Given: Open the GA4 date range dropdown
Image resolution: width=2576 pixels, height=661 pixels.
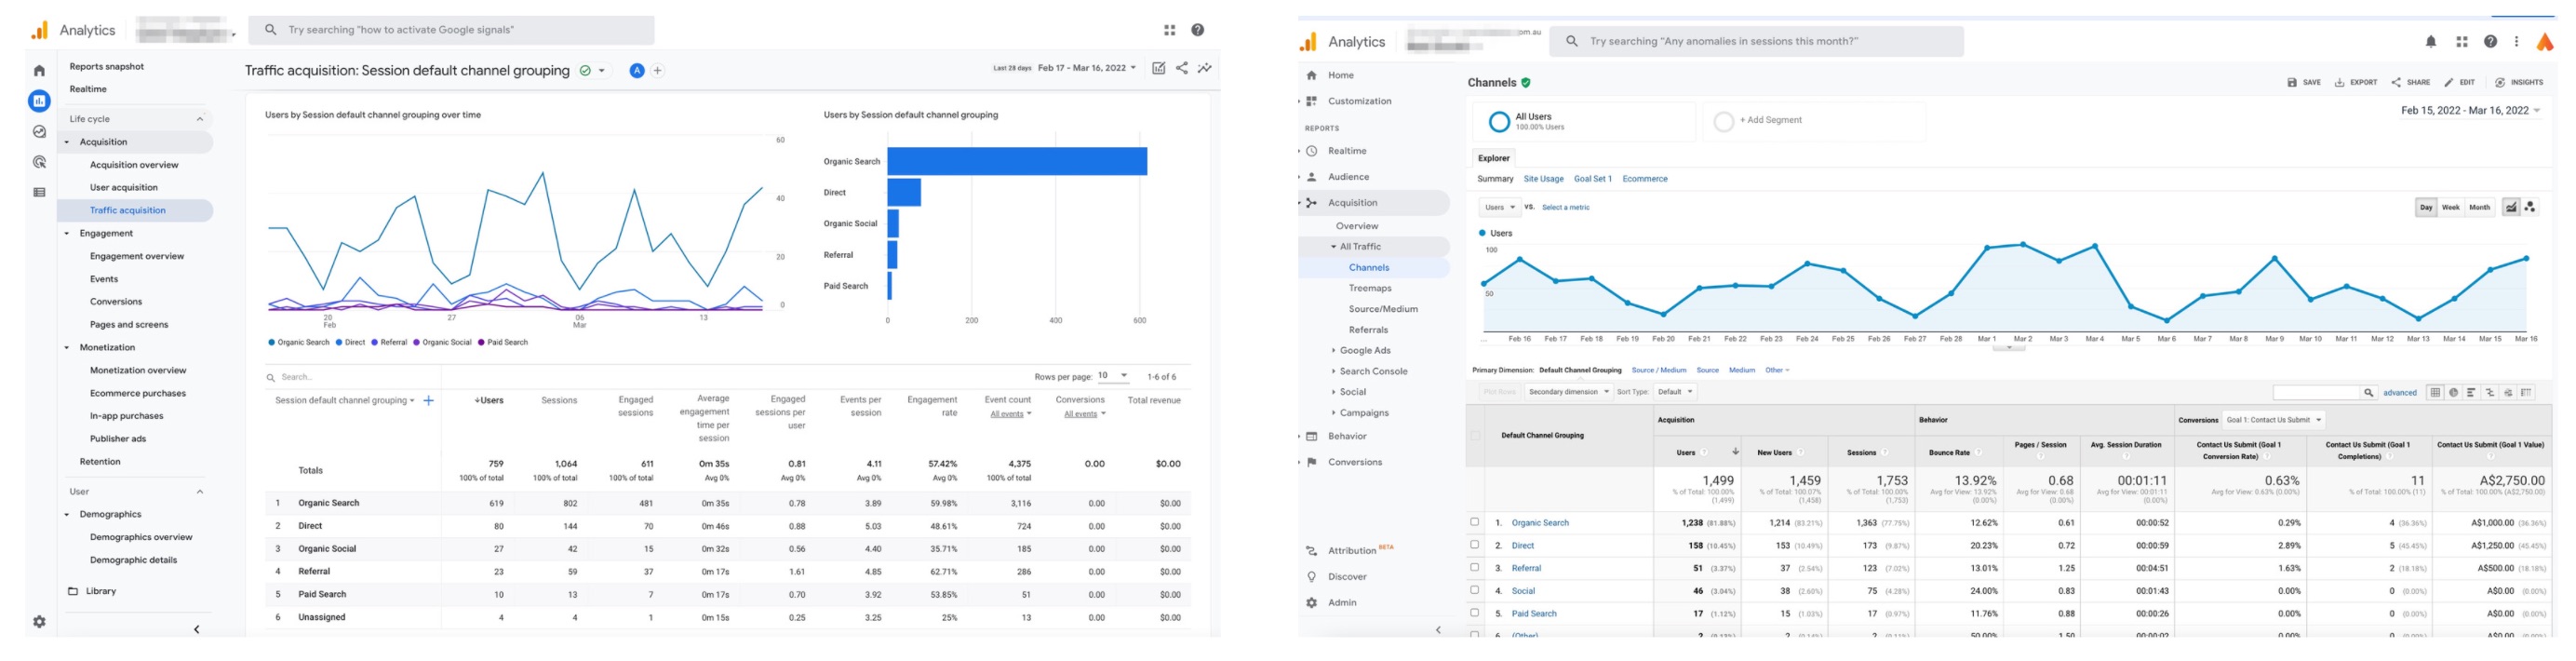Looking at the screenshot, I should [1086, 68].
